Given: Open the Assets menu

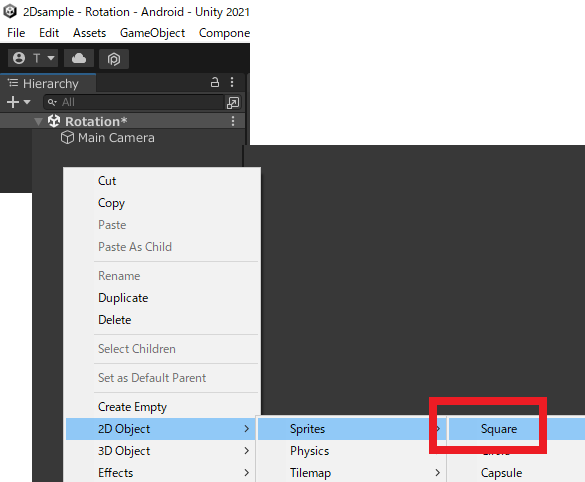Looking at the screenshot, I should 90,33.
